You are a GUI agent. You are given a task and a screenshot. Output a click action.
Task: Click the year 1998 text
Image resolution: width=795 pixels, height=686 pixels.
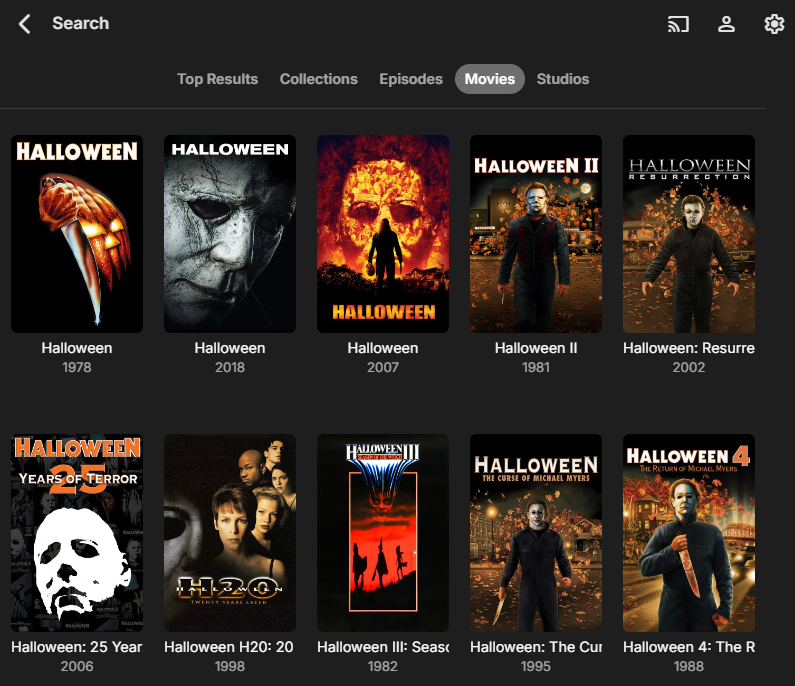[230, 666]
